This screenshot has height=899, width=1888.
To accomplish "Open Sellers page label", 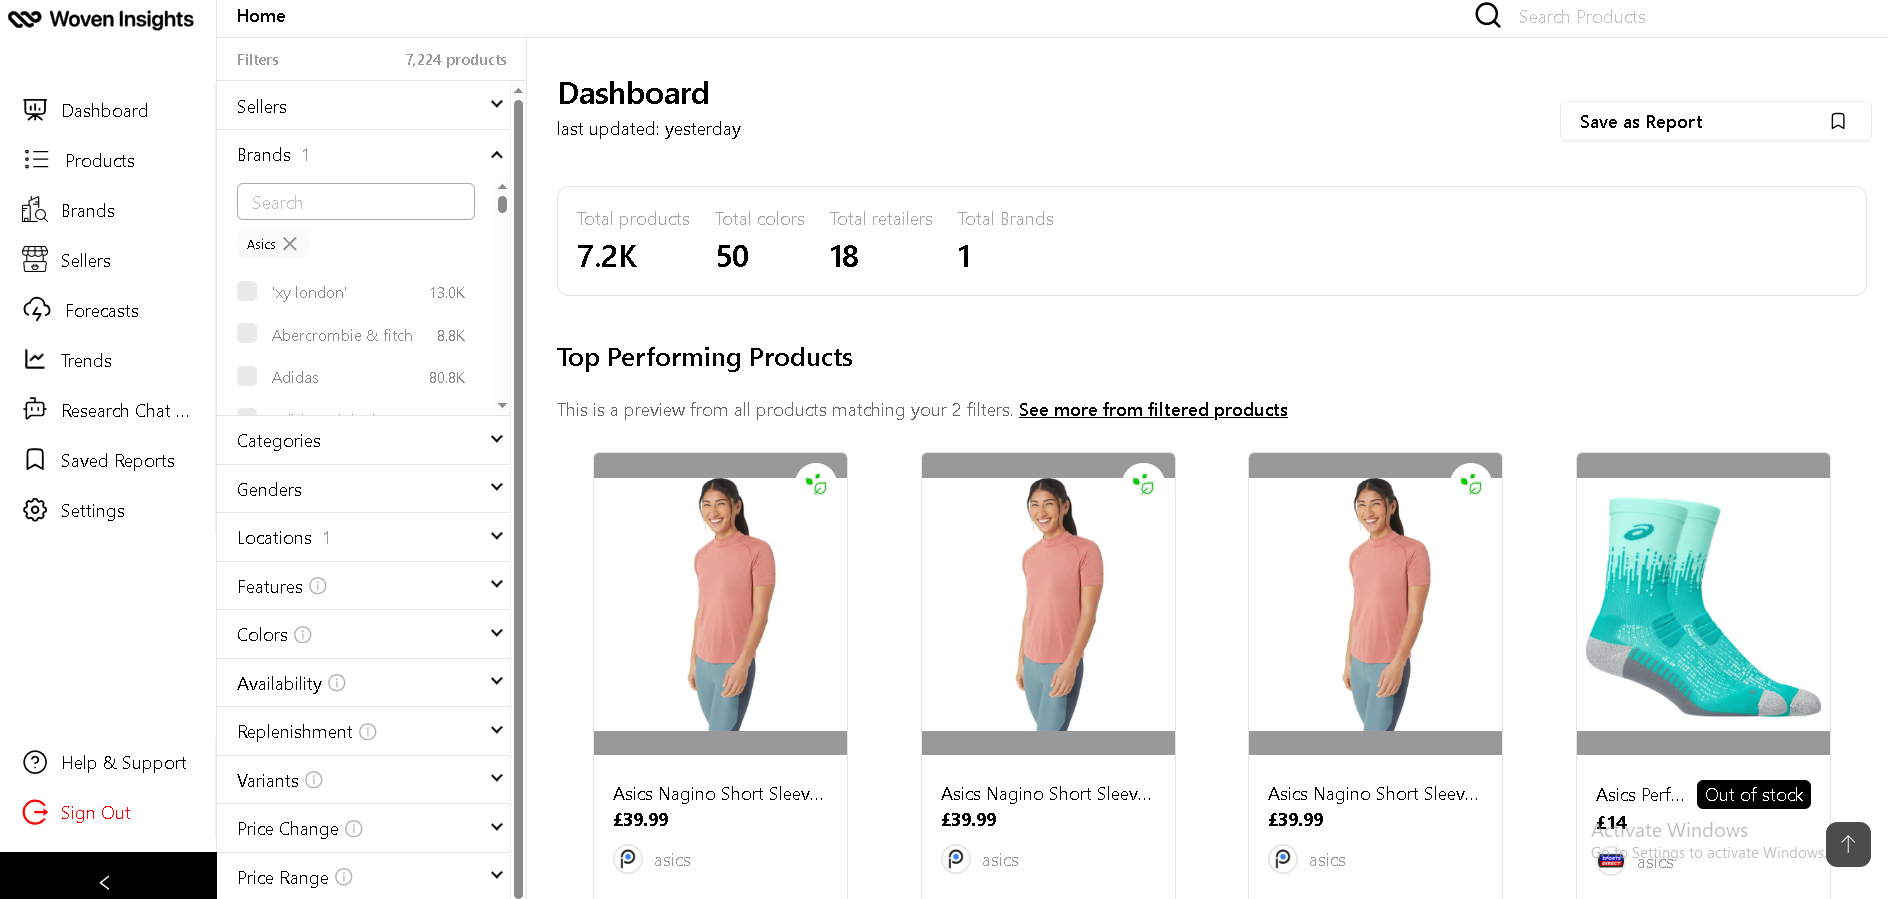I will [86, 261].
